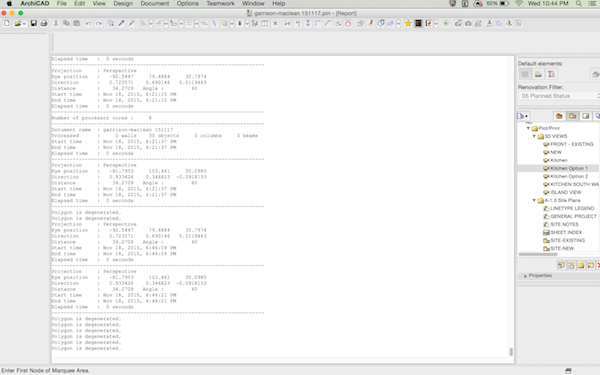Image resolution: width=600 pixels, height=375 pixels.
Task: Open the Navigator popup arrow button
Action: pos(523,116)
